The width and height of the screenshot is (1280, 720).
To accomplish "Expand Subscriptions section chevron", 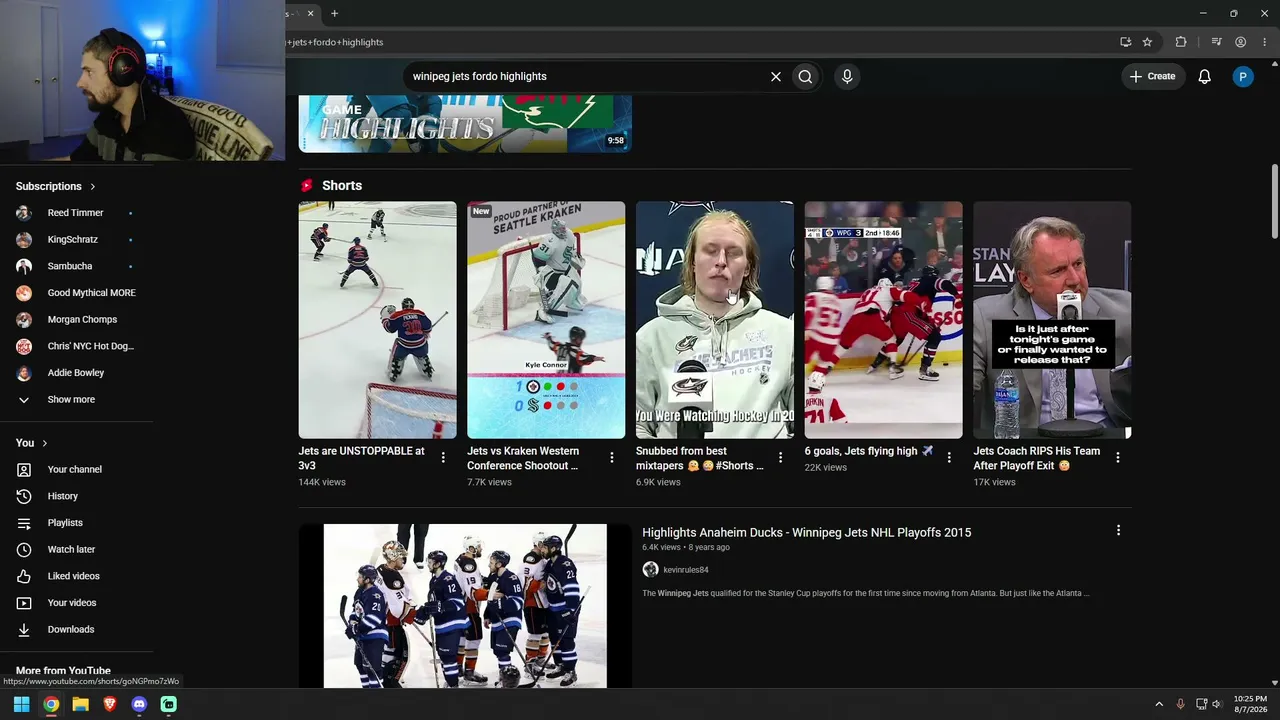I will [93, 186].
